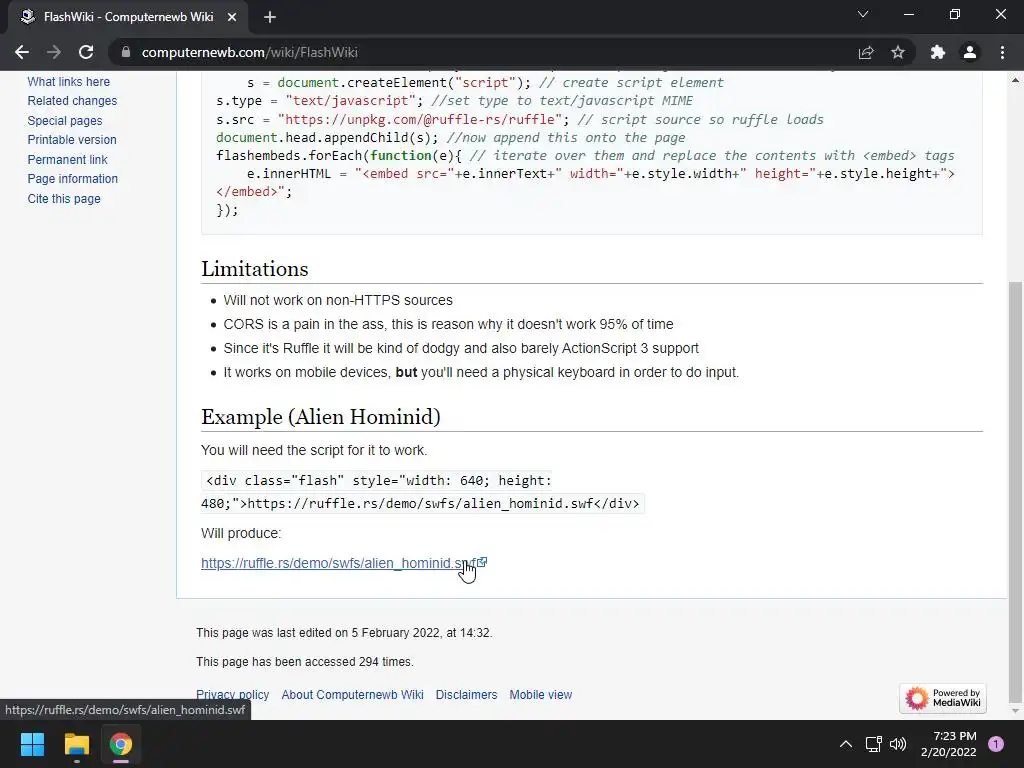The height and width of the screenshot is (768, 1024).
Task: Open the clock showing 7:23 PM
Action: point(948,744)
